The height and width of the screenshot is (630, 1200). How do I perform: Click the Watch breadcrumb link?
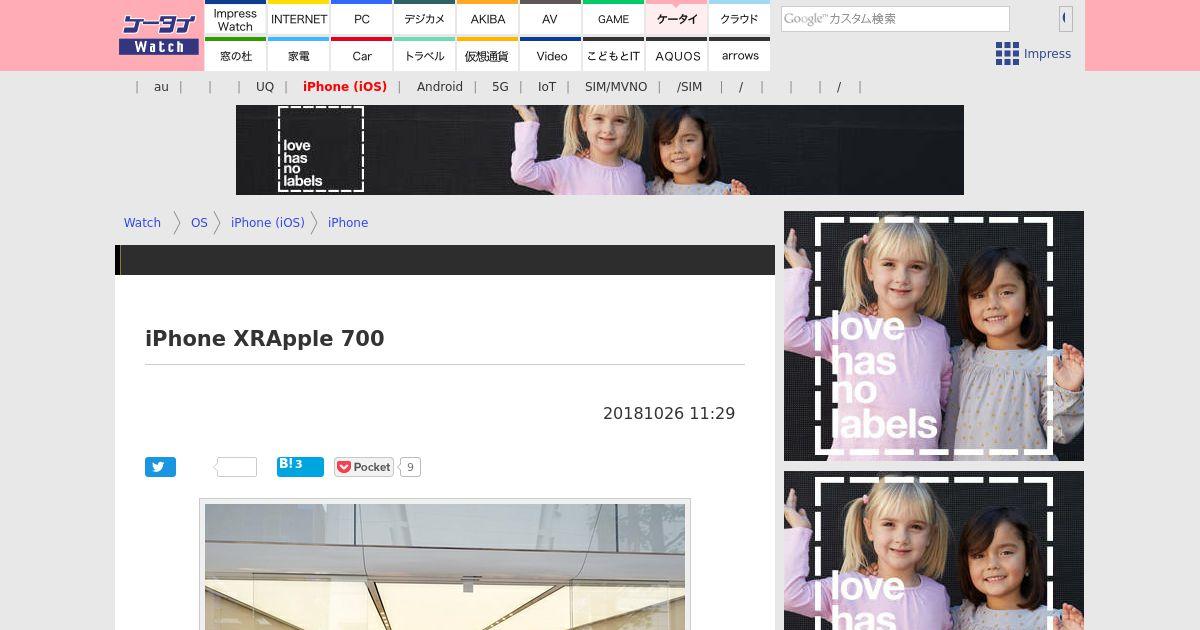tap(142, 223)
